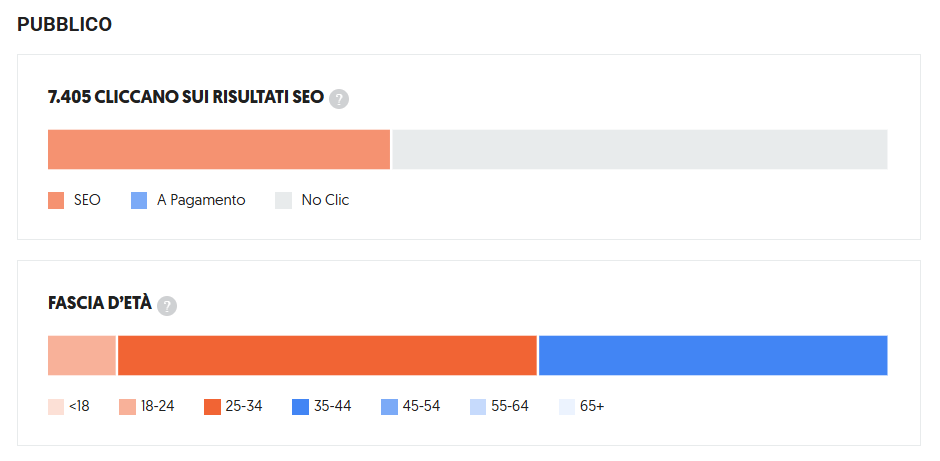Click the A Pagamento blue legend square
This screenshot has width=940, height=461.
click(139, 201)
